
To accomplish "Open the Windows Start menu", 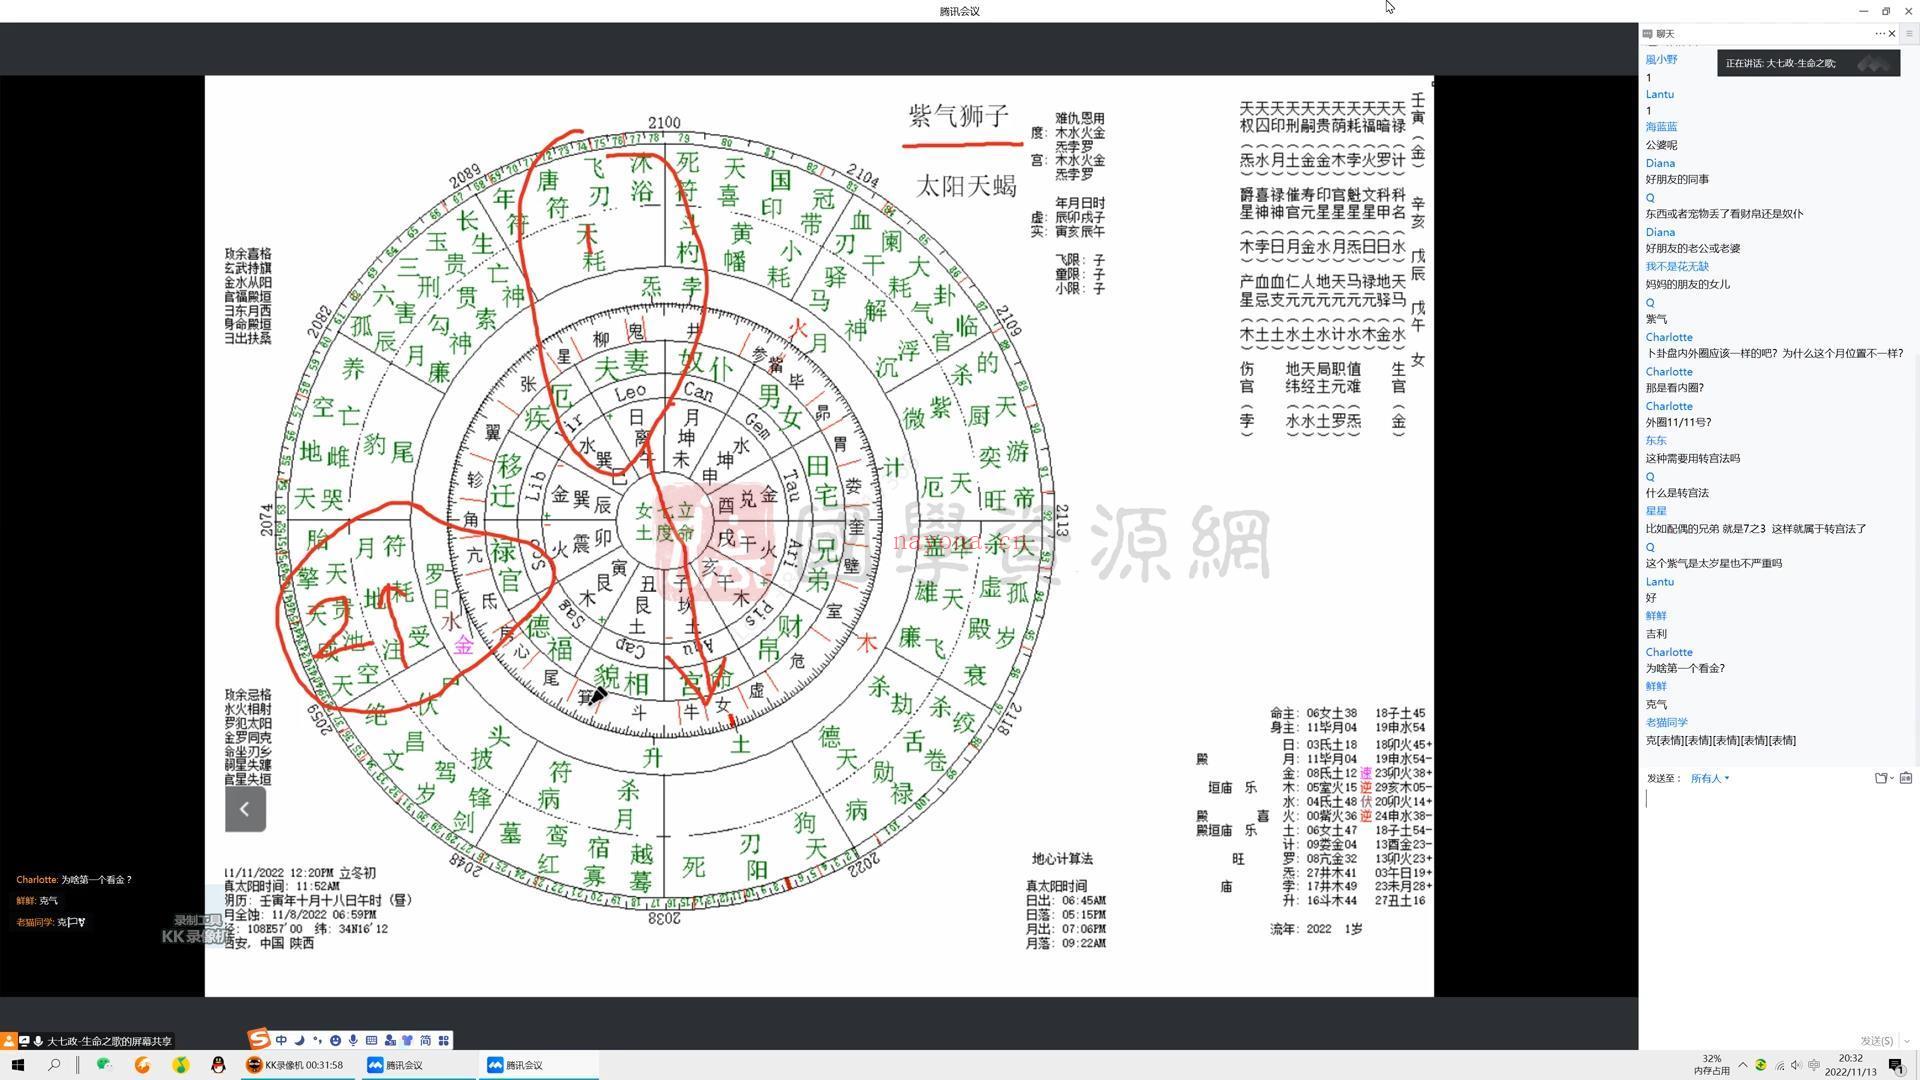I will pyautogui.click(x=18, y=1065).
